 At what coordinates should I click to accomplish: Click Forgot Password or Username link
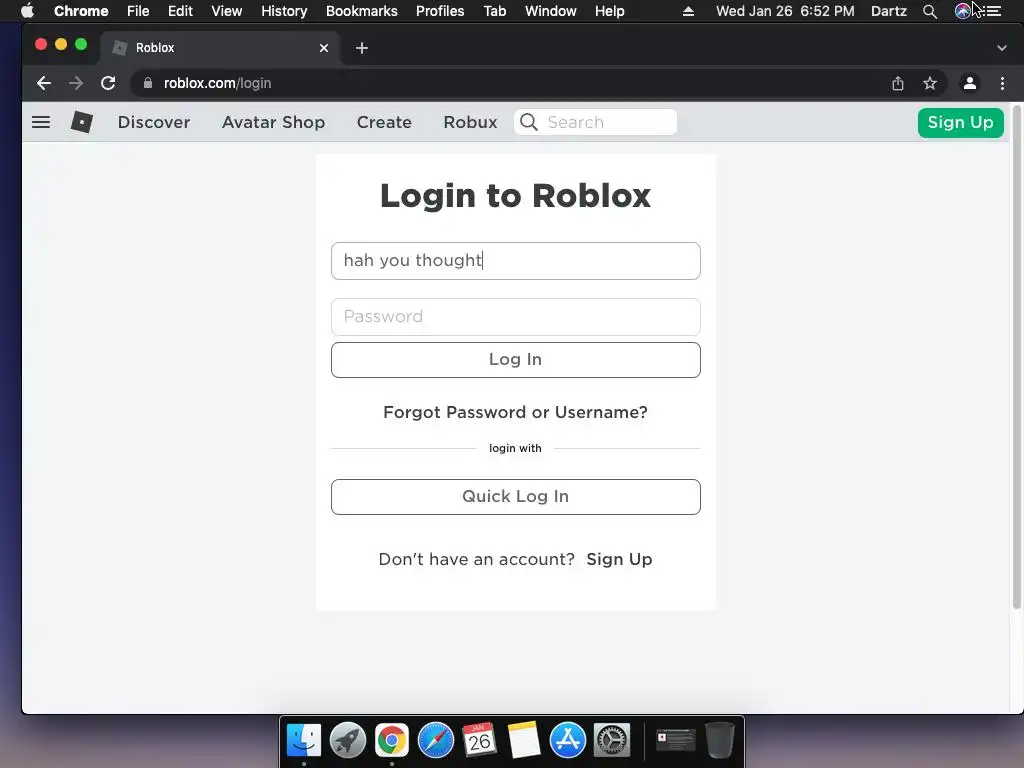[515, 412]
